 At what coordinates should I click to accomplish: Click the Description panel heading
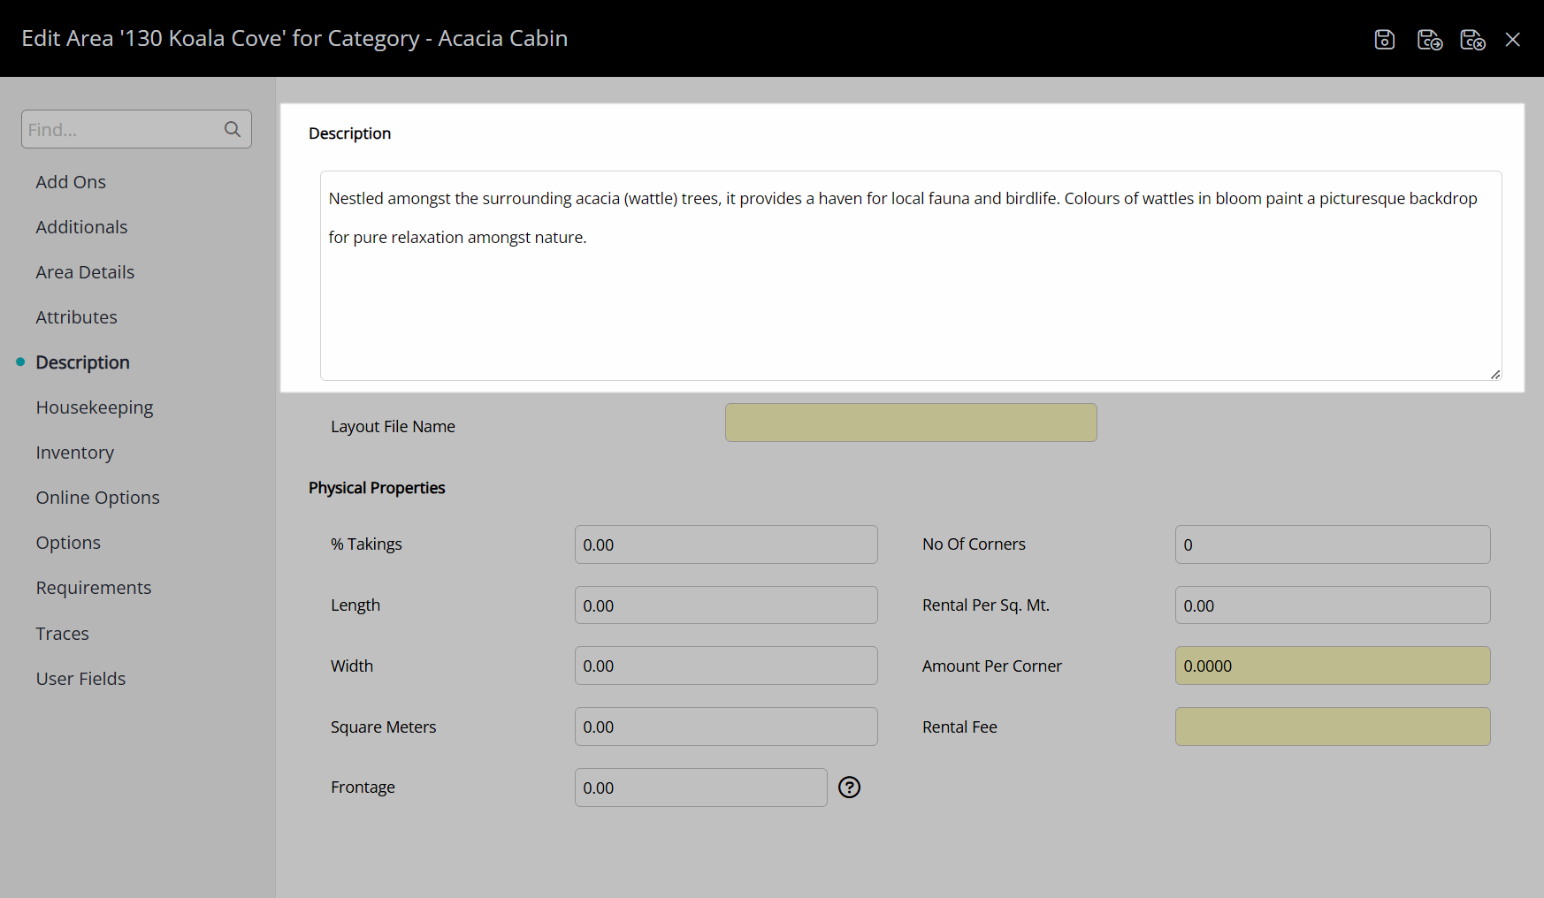coord(350,133)
